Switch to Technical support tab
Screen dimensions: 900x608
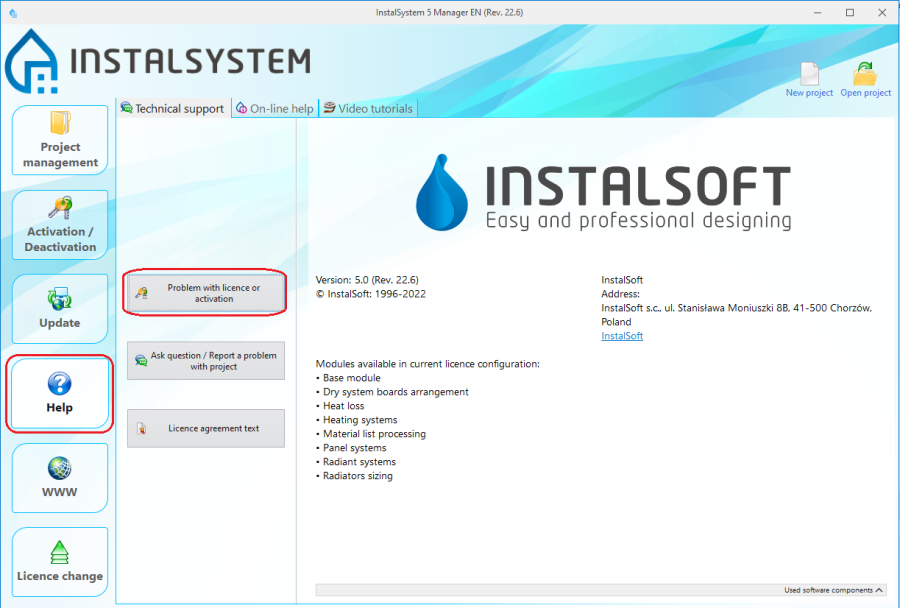point(173,109)
